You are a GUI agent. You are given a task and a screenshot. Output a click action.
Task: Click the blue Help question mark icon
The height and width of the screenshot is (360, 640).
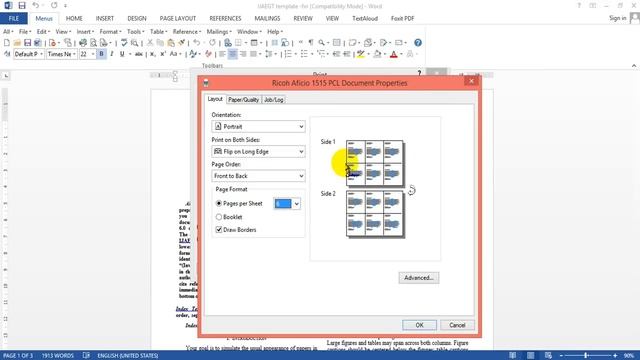[x=418, y=42]
